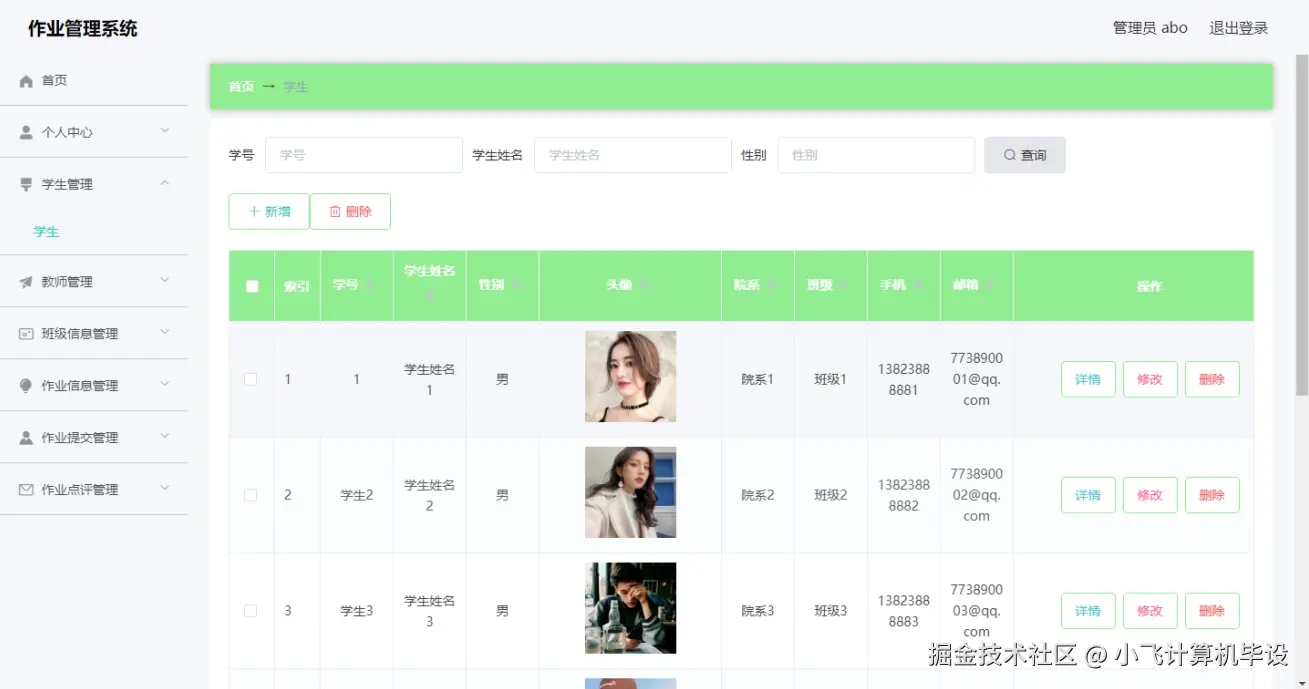Click 修改 for 学生2 row
1309x689 pixels.
click(x=1150, y=495)
